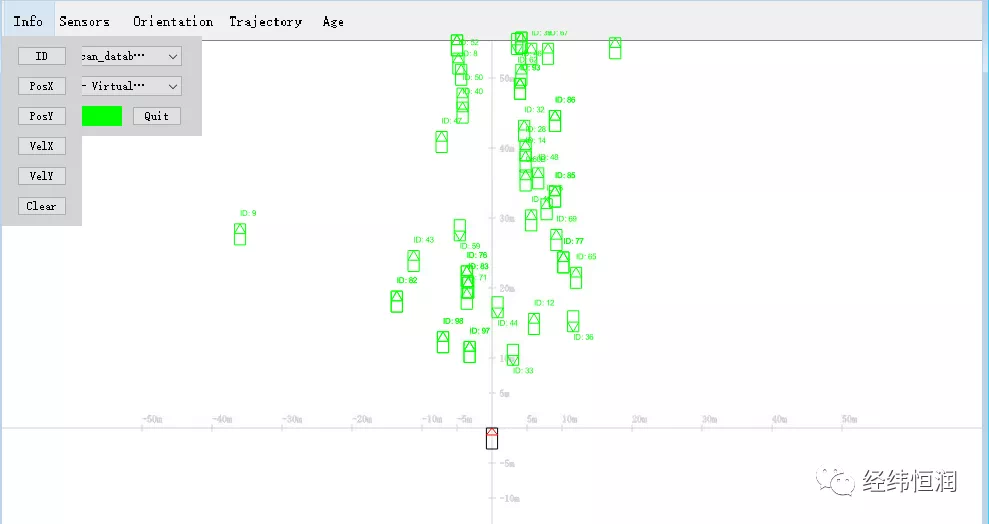This screenshot has width=989, height=524.
Task: Select object box labeled ID: 82
Action: [x=396, y=301]
